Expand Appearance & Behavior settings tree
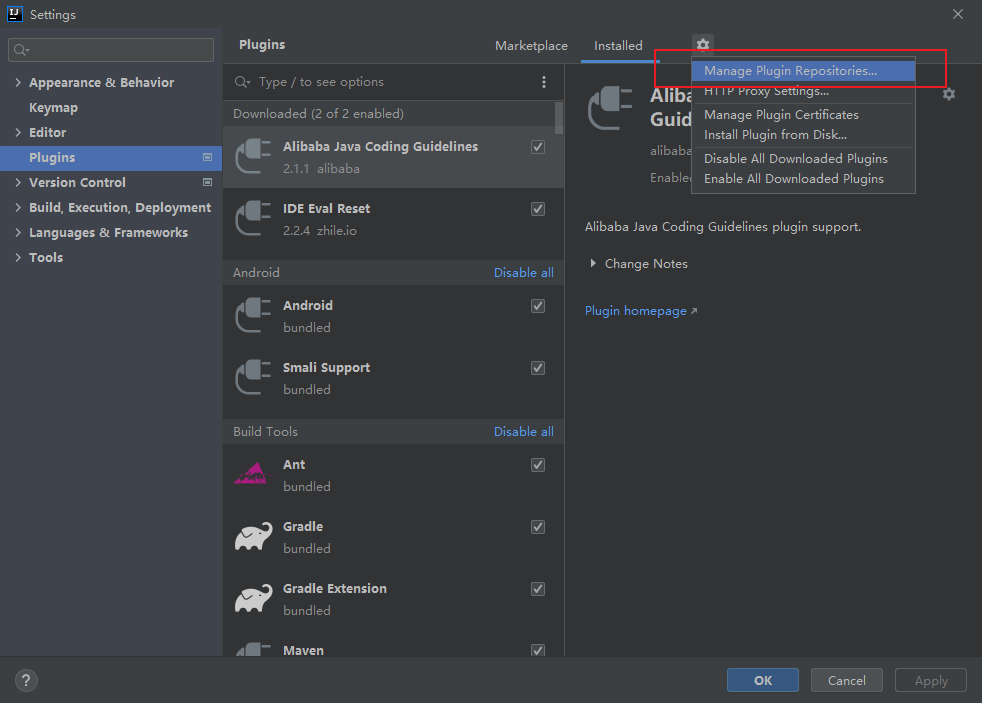Screen dimensions: 982x703 [18, 83]
